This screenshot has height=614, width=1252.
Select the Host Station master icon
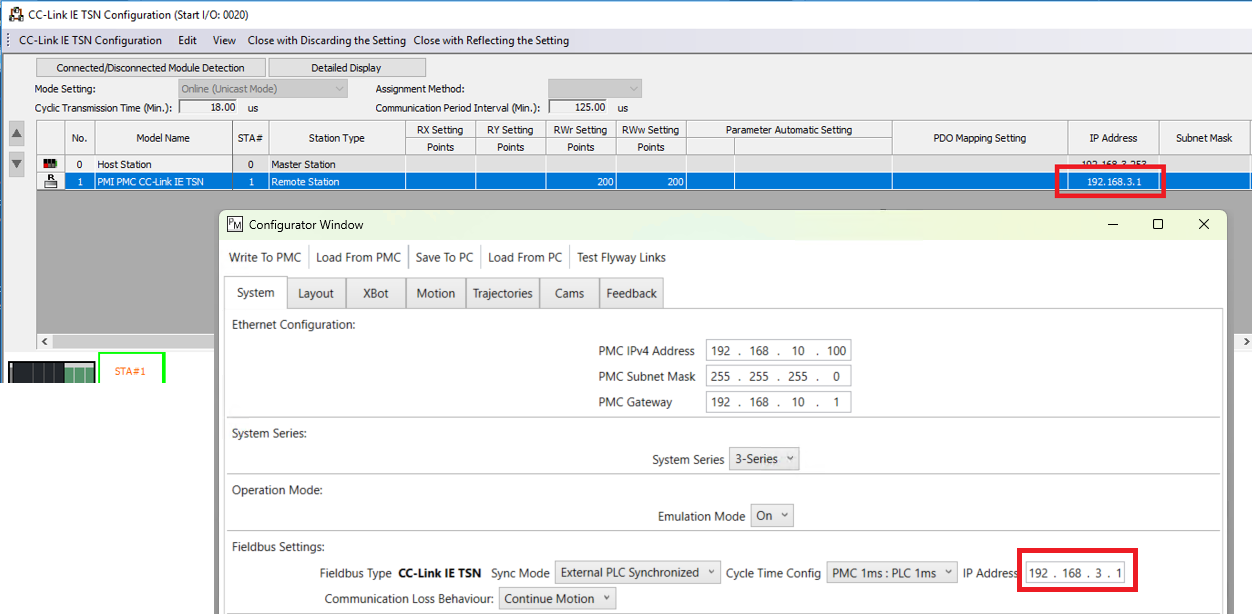pos(50,164)
